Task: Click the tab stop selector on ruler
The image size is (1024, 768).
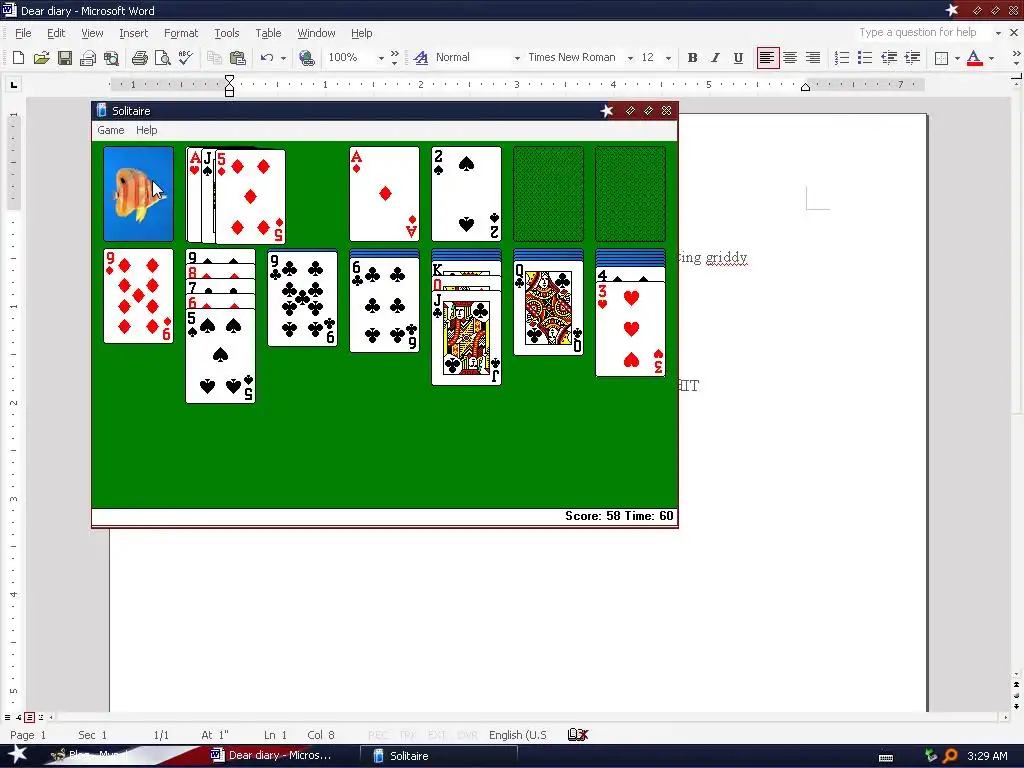Action: [x=14, y=84]
